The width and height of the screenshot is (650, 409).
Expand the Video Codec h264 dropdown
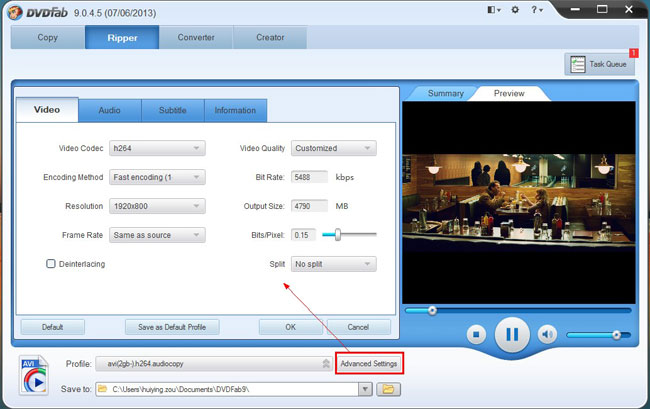(157, 148)
